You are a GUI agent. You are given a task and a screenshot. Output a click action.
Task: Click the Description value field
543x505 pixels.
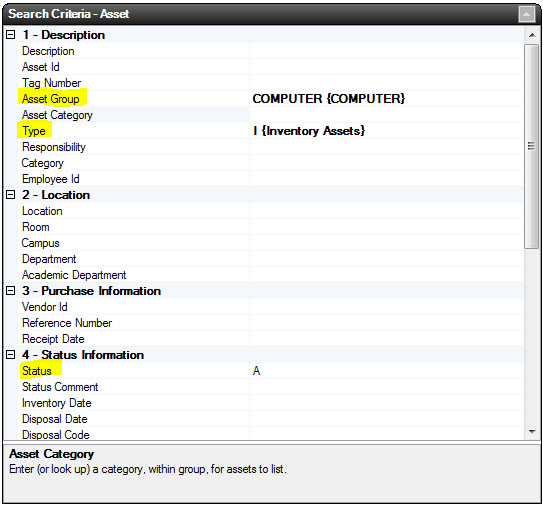tap(386, 51)
